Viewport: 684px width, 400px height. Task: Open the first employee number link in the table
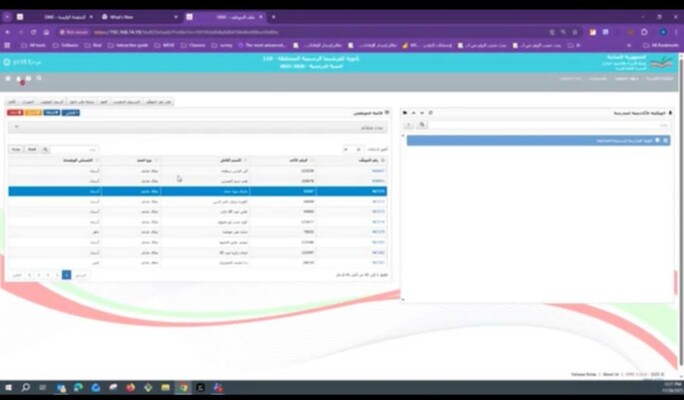(x=378, y=170)
